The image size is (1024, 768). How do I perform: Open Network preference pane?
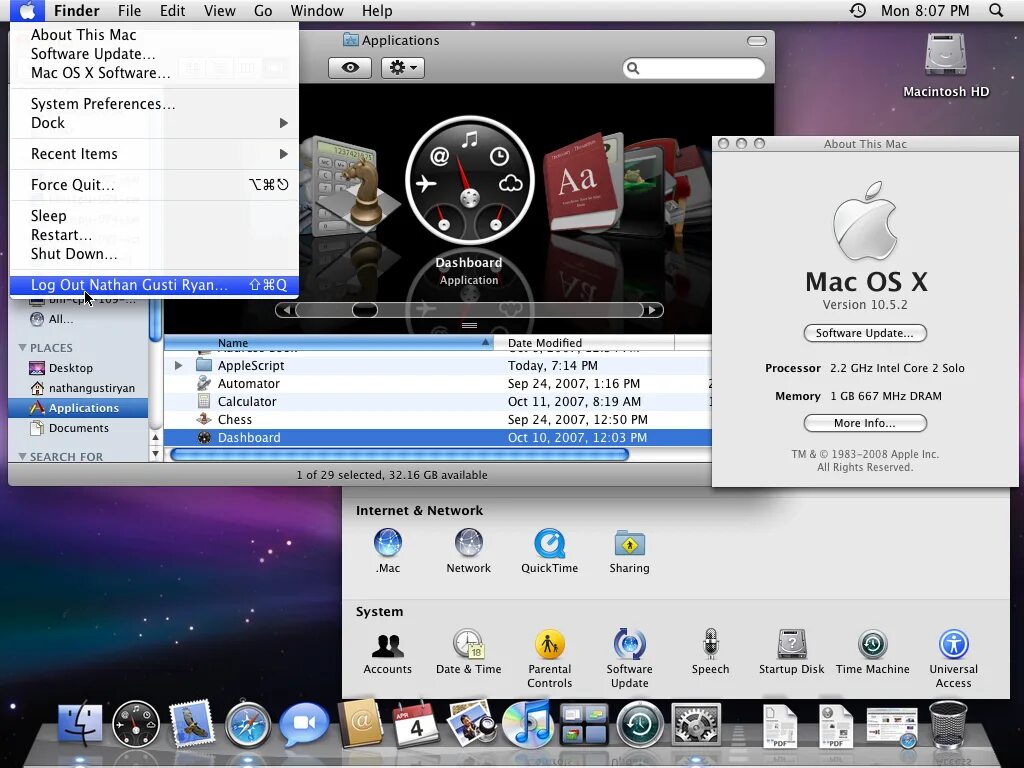[x=468, y=552]
